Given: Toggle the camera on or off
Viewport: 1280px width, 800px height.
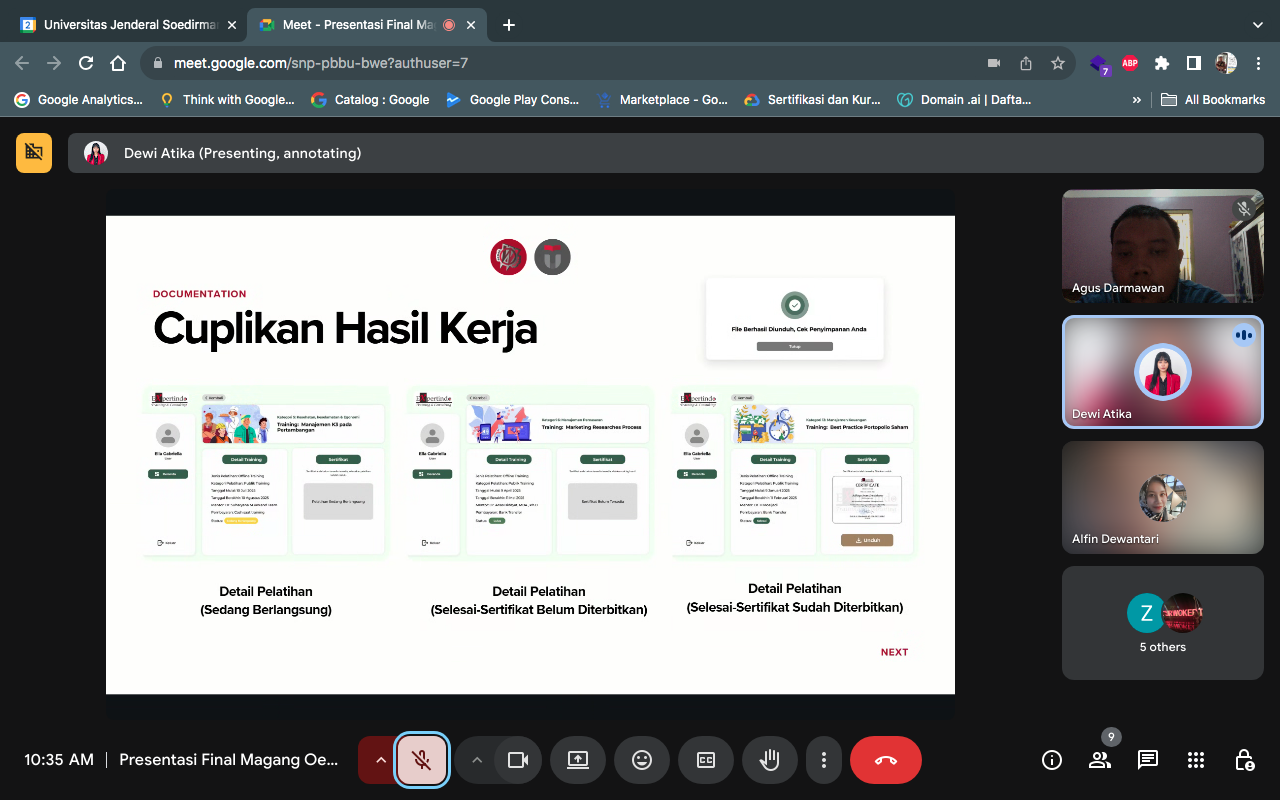Looking at the screenshot, I should tap(517, 760).
